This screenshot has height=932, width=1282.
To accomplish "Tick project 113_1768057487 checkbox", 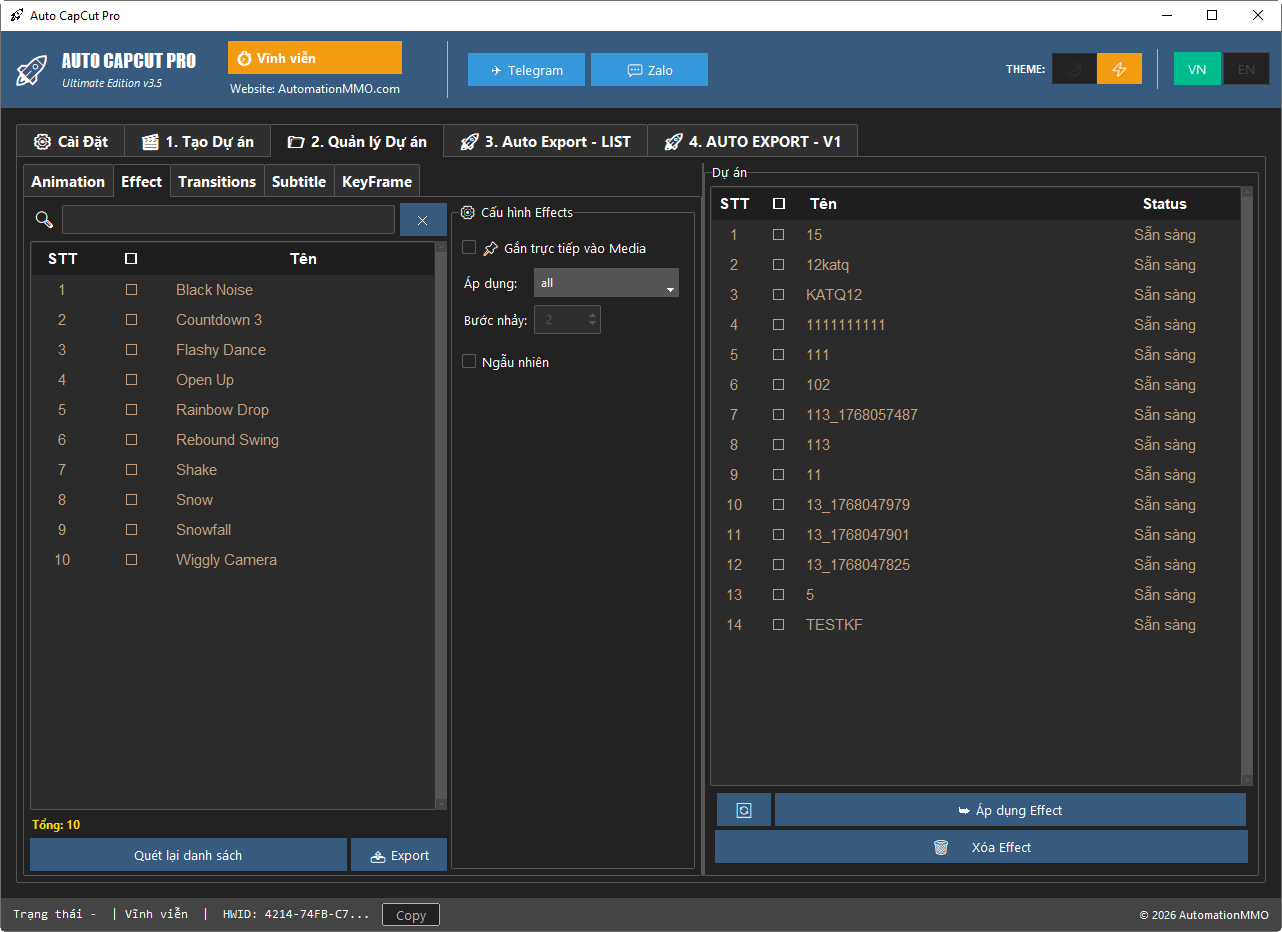I will pyautogui.click(x=779, y=415).
